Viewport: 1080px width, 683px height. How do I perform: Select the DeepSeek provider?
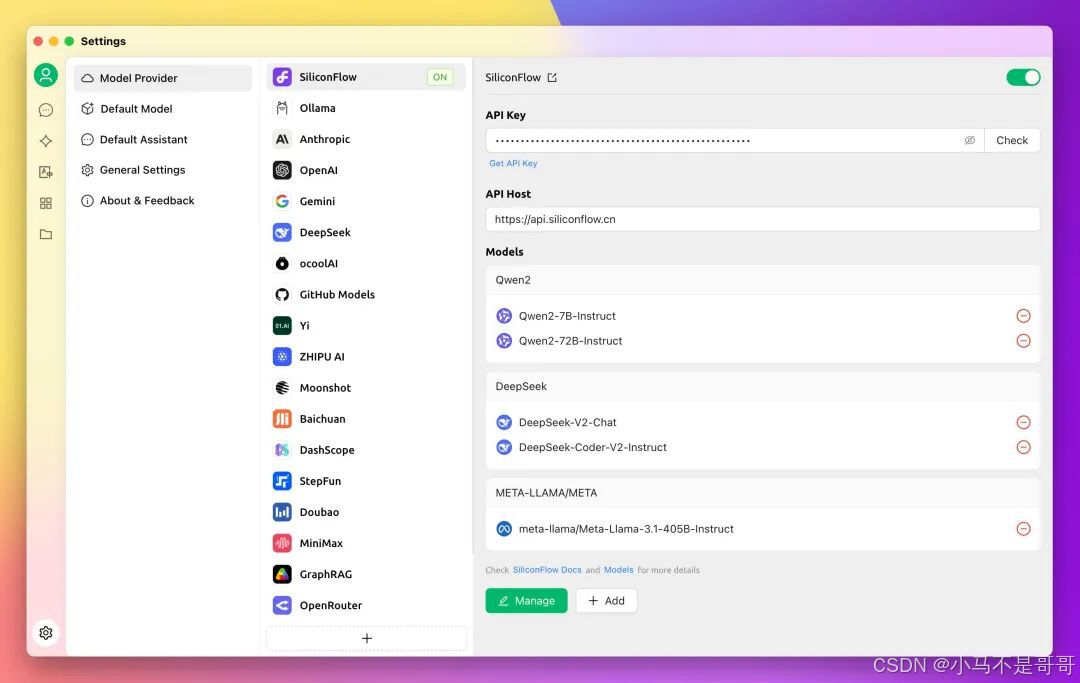pos(366,232)
